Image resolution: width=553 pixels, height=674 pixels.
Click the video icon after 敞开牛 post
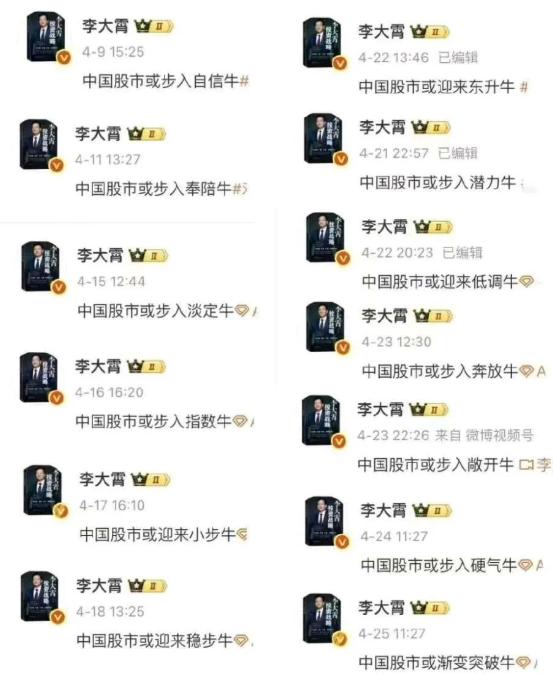click(x=526, y=465)
